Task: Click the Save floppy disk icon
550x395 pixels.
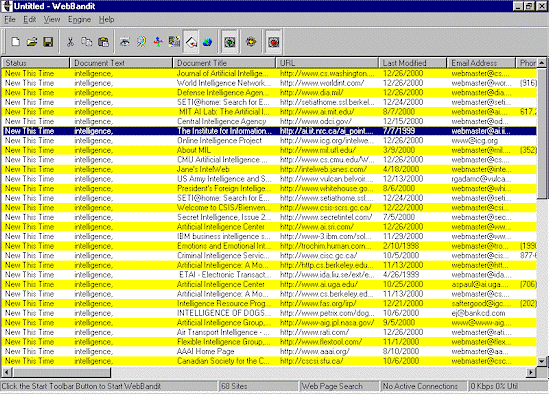Action: pyautogui.click(x=48, y=42)
